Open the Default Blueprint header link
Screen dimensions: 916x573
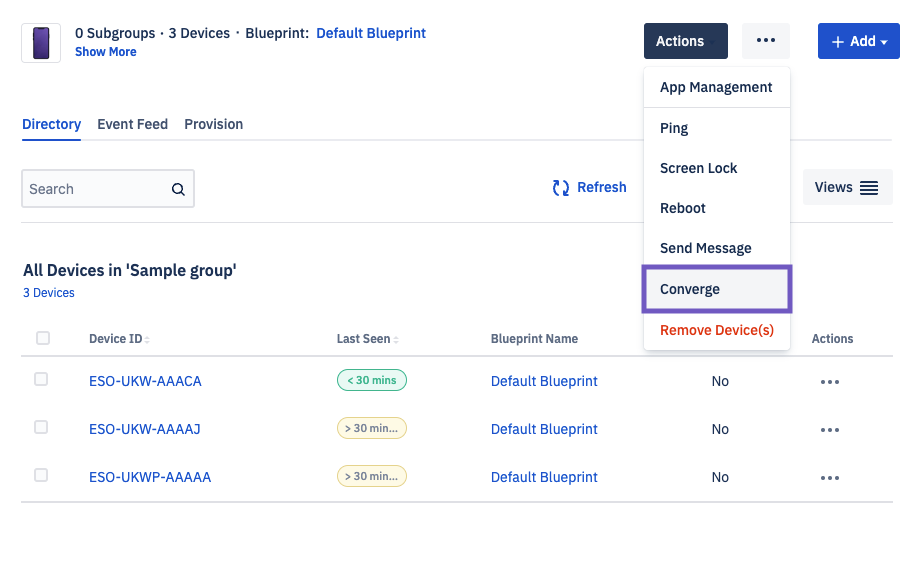(x=371, y=33)
